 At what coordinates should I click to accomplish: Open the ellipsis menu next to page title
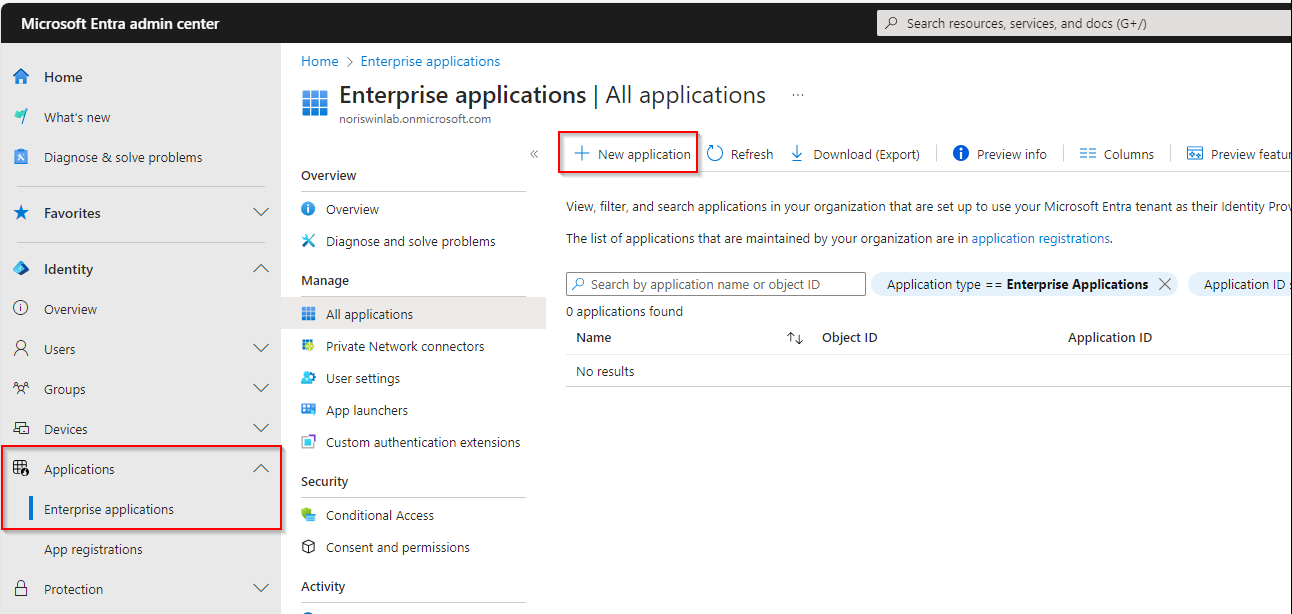pyautogui.click(x=798, y=95)
